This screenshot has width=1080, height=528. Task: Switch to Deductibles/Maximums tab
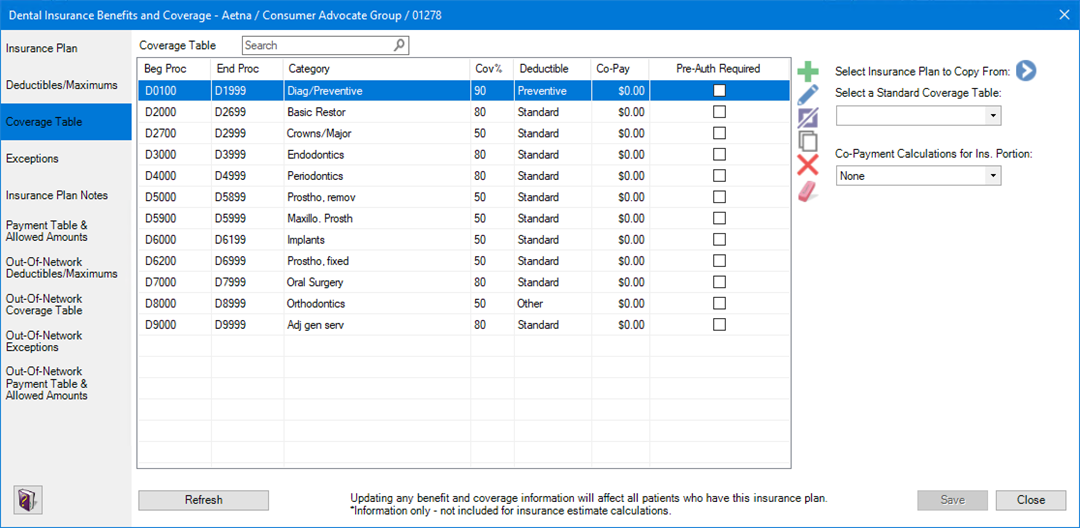pos(65,85)
